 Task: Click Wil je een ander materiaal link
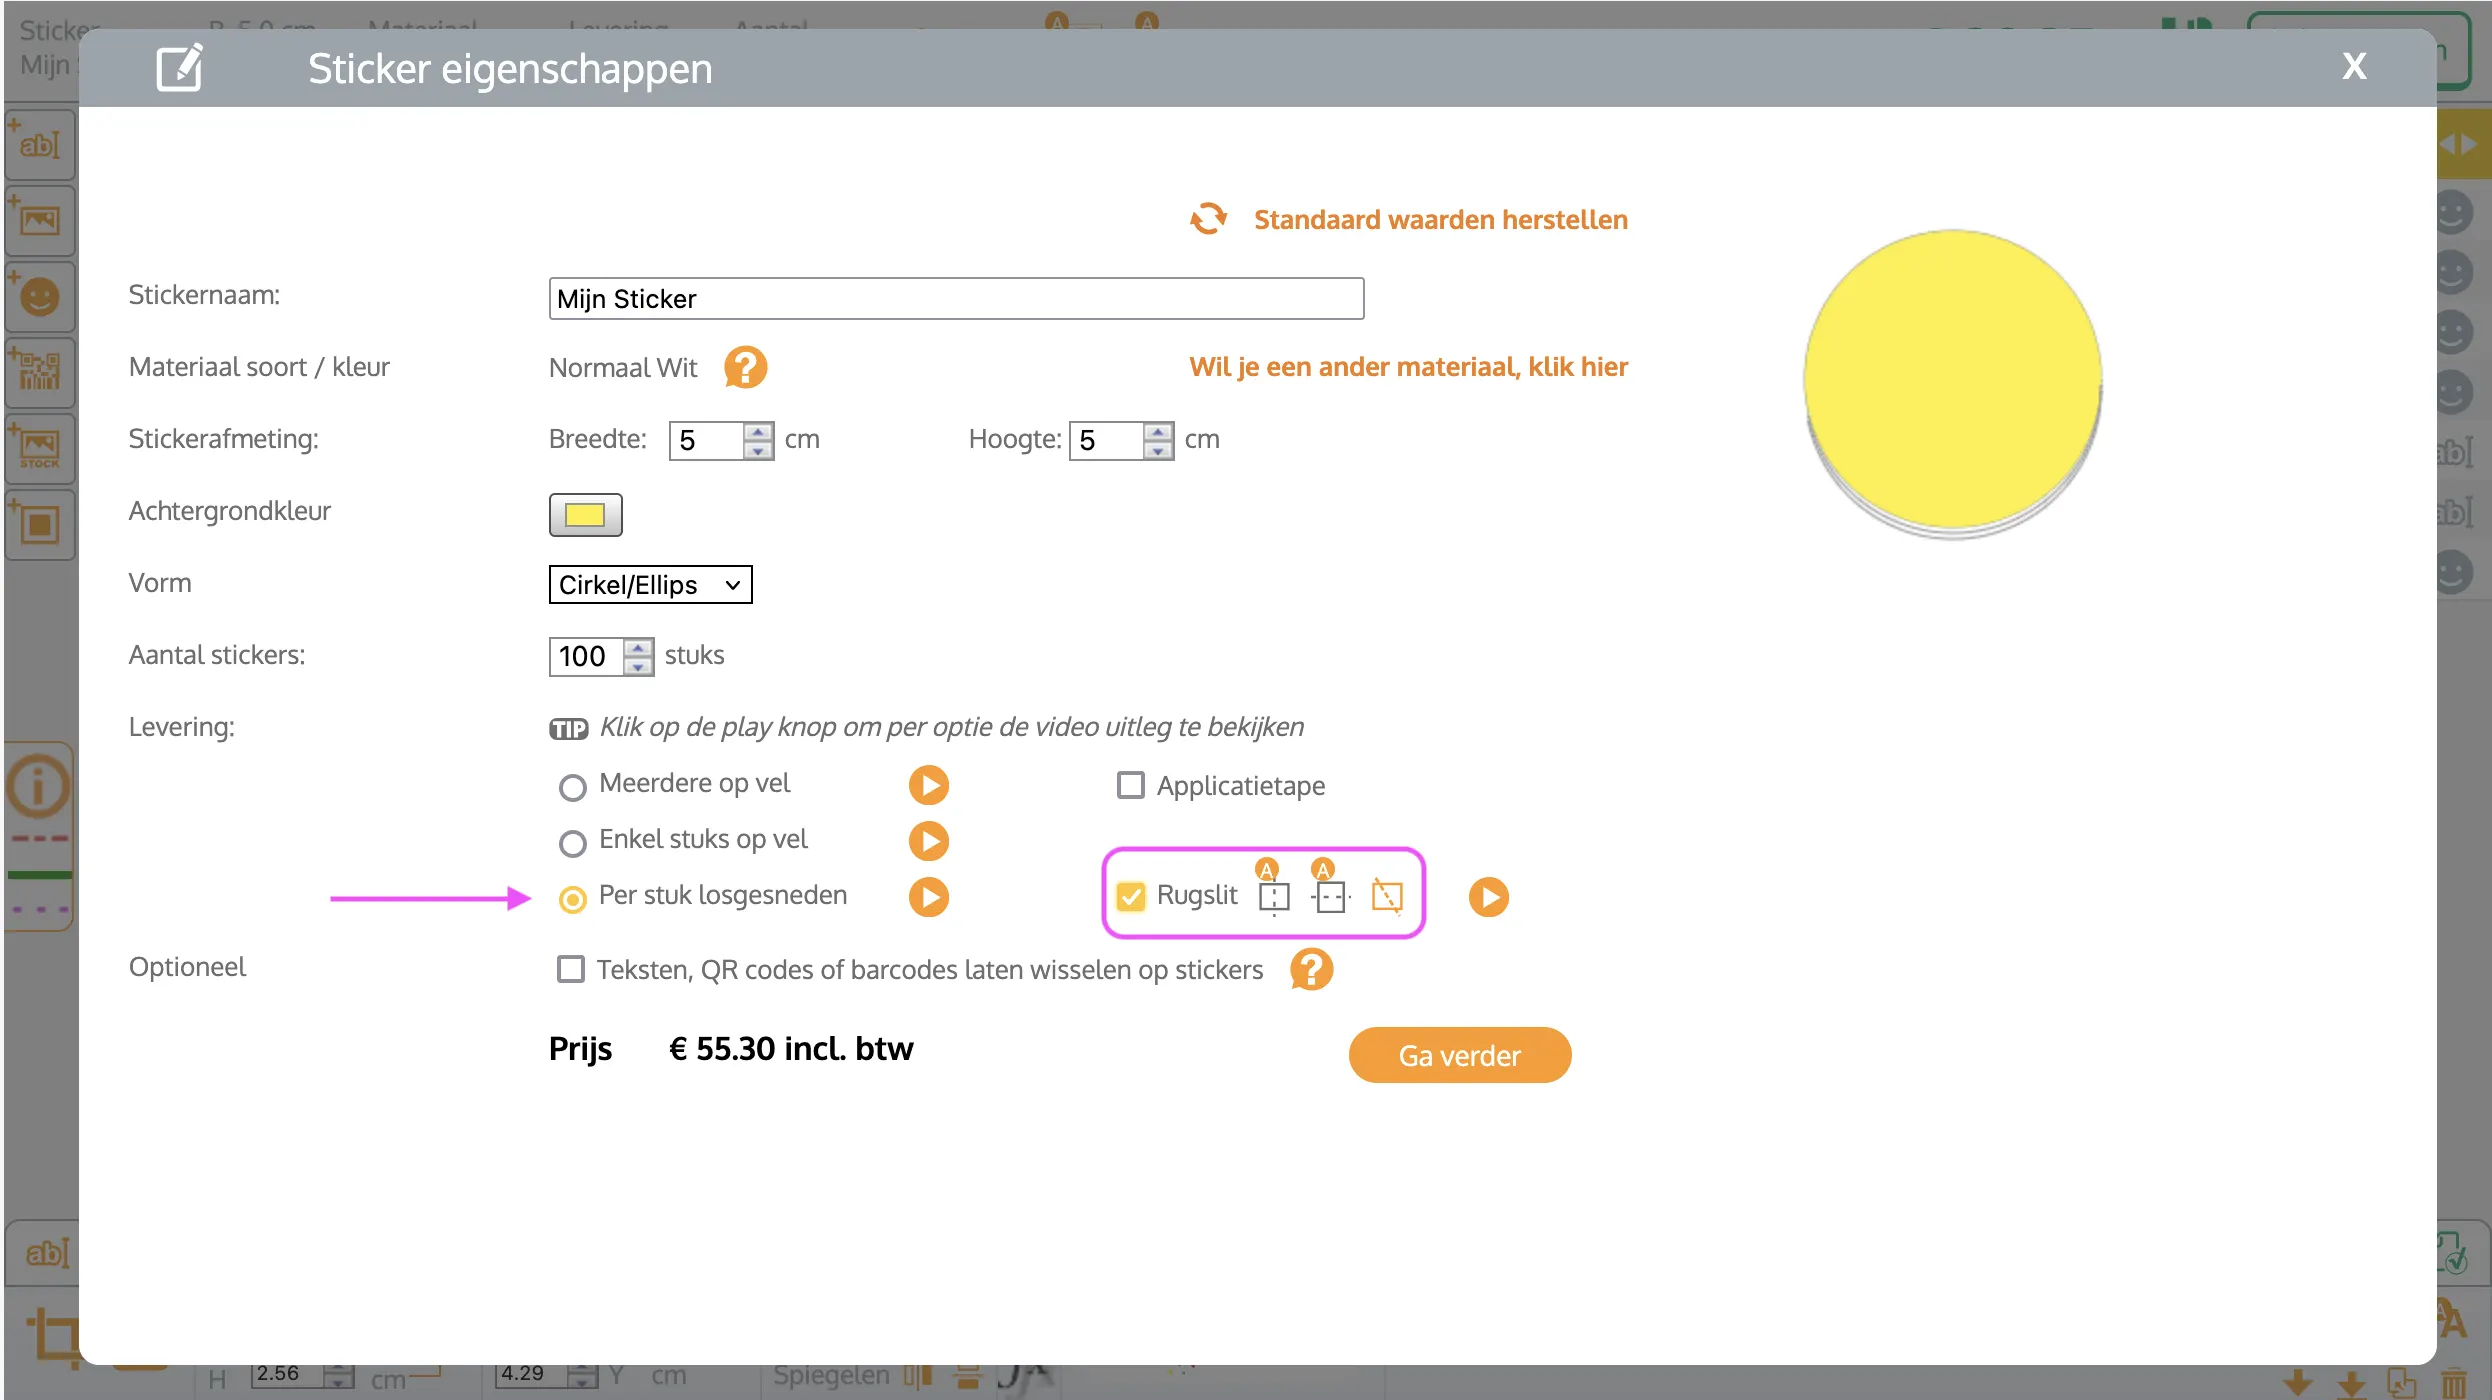pyautogui.click(x=1408, y=366)
